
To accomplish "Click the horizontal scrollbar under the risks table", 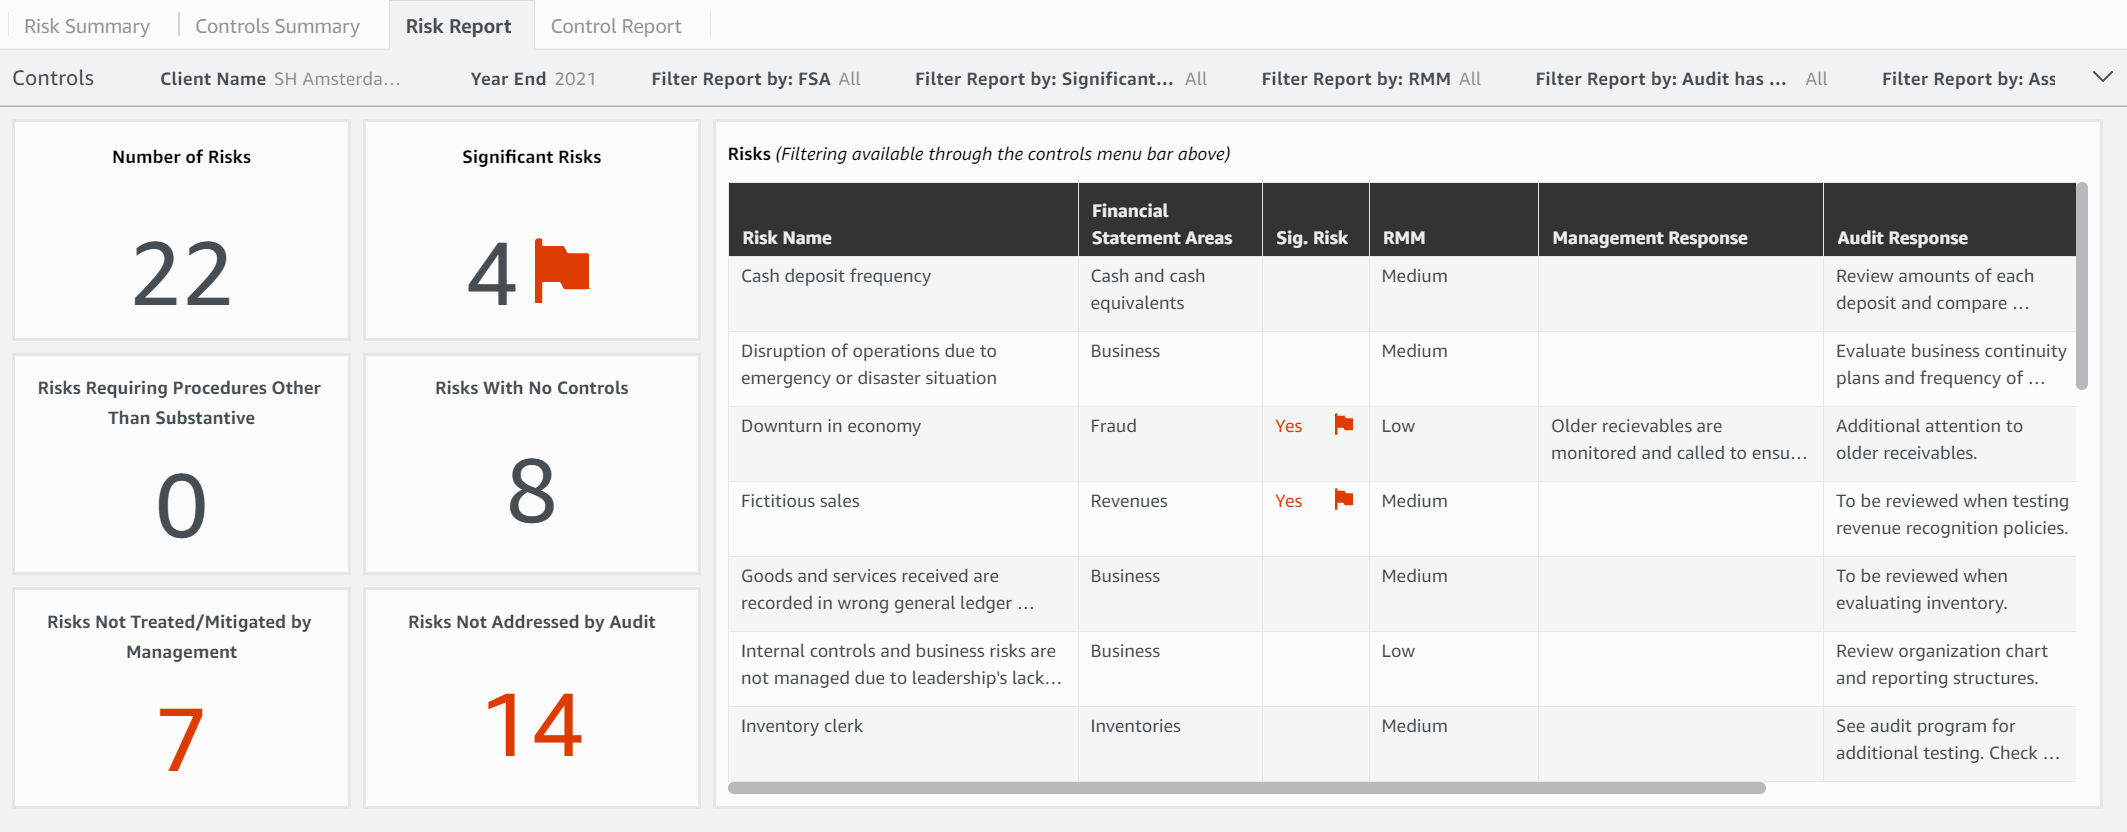I will [1246, 788].
